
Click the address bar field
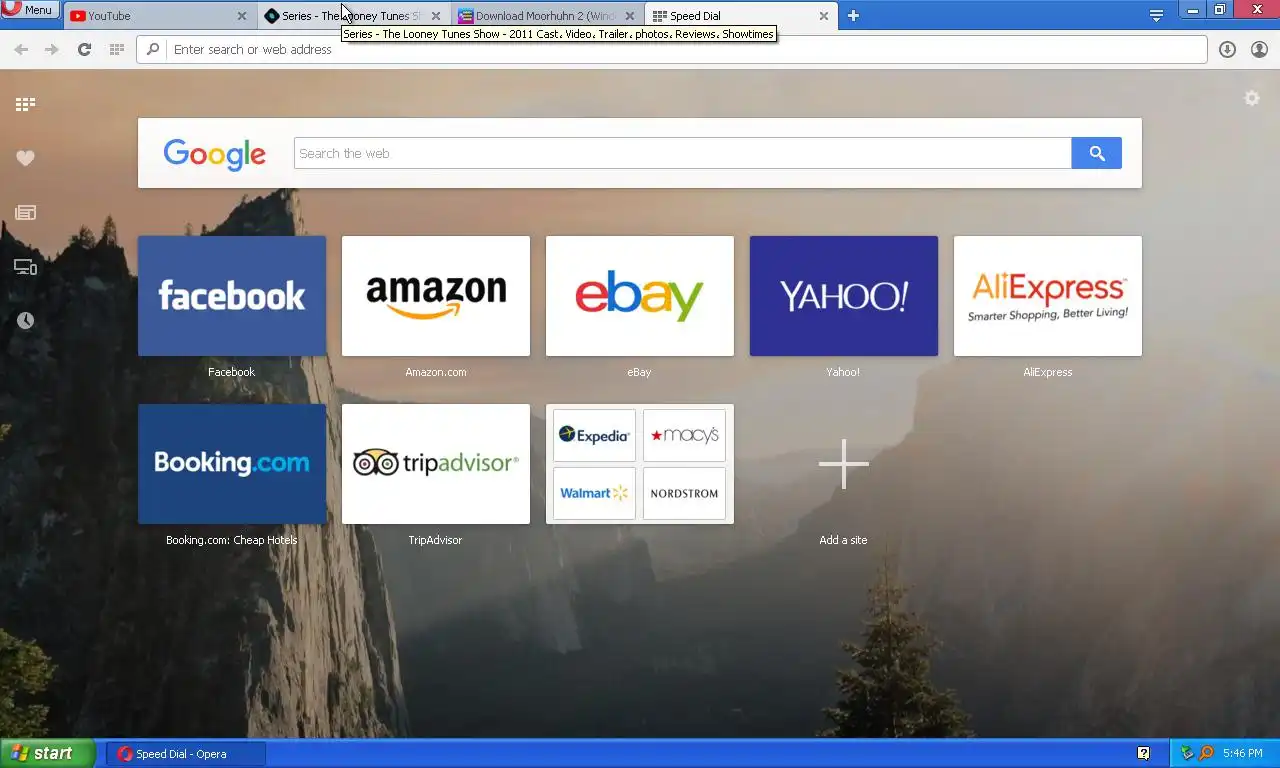tap(672, 49)
